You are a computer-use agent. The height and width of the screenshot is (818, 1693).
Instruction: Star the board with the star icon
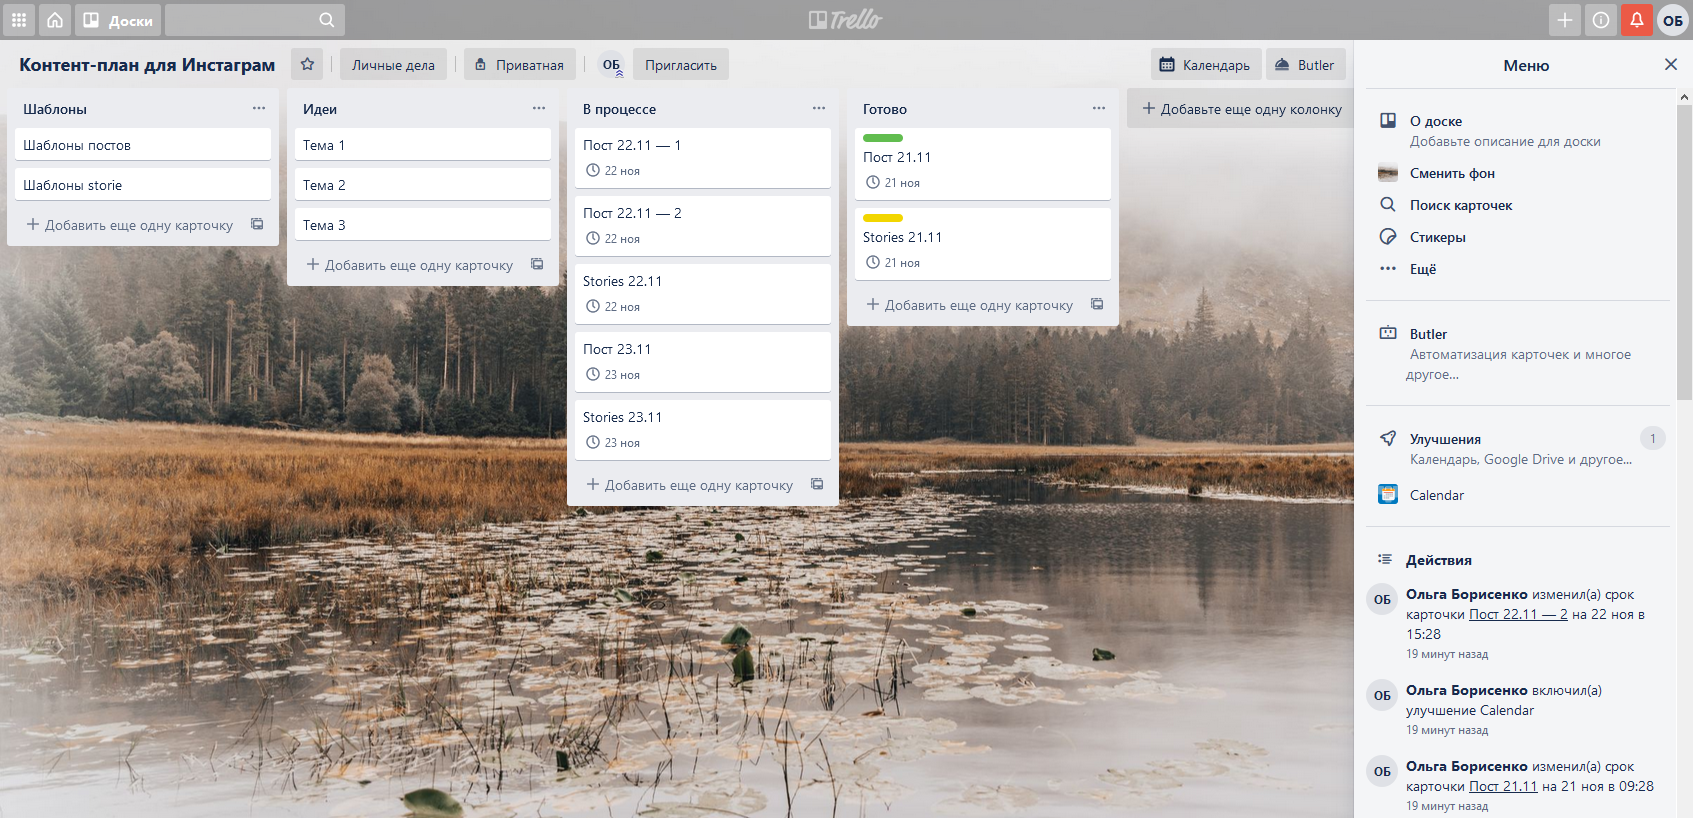[307, 64]
